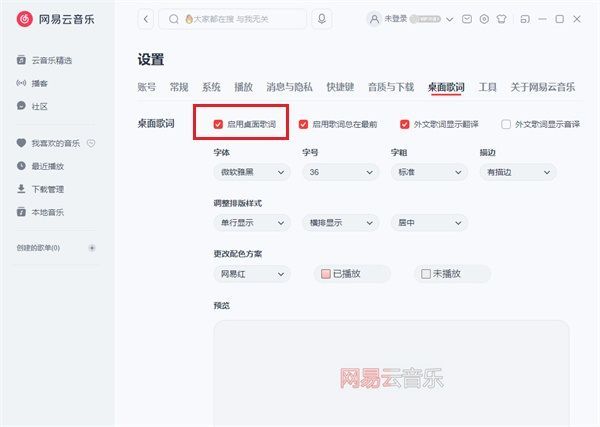Open the mail messages icon in header
The image size is (600, 427).
(466, 19)
